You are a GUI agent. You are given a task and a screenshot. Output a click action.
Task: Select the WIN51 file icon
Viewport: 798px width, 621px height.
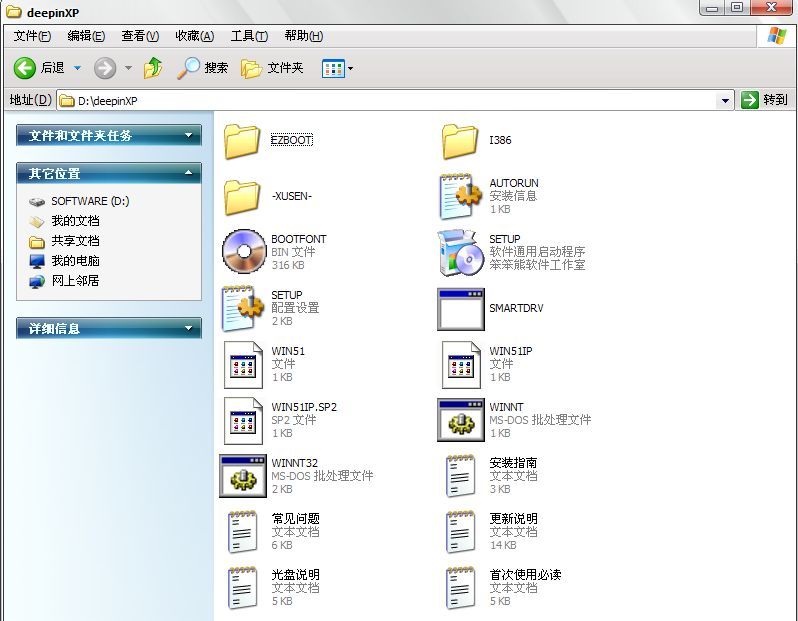[243, 364]
